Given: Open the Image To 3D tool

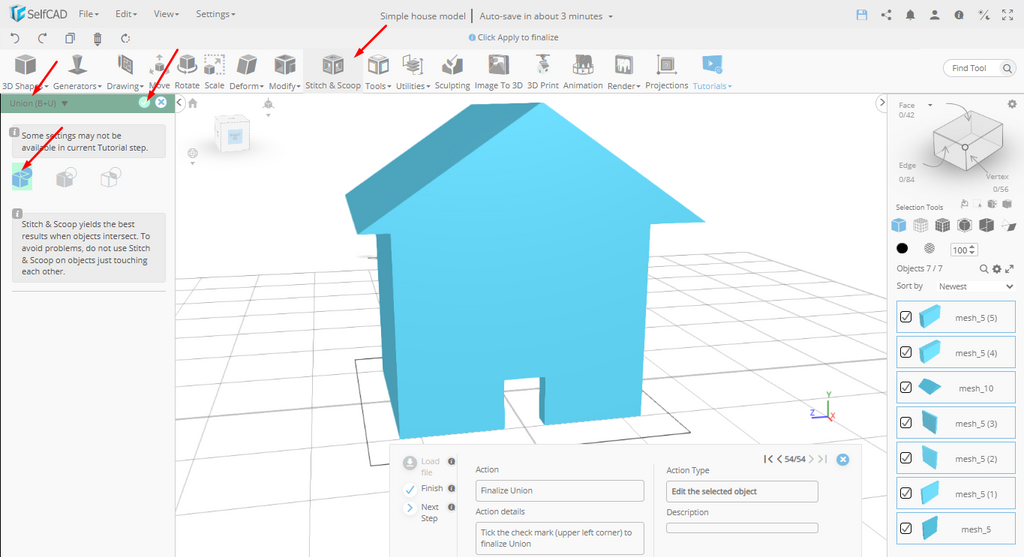Looking at the screenshot, I should (498, 70).
